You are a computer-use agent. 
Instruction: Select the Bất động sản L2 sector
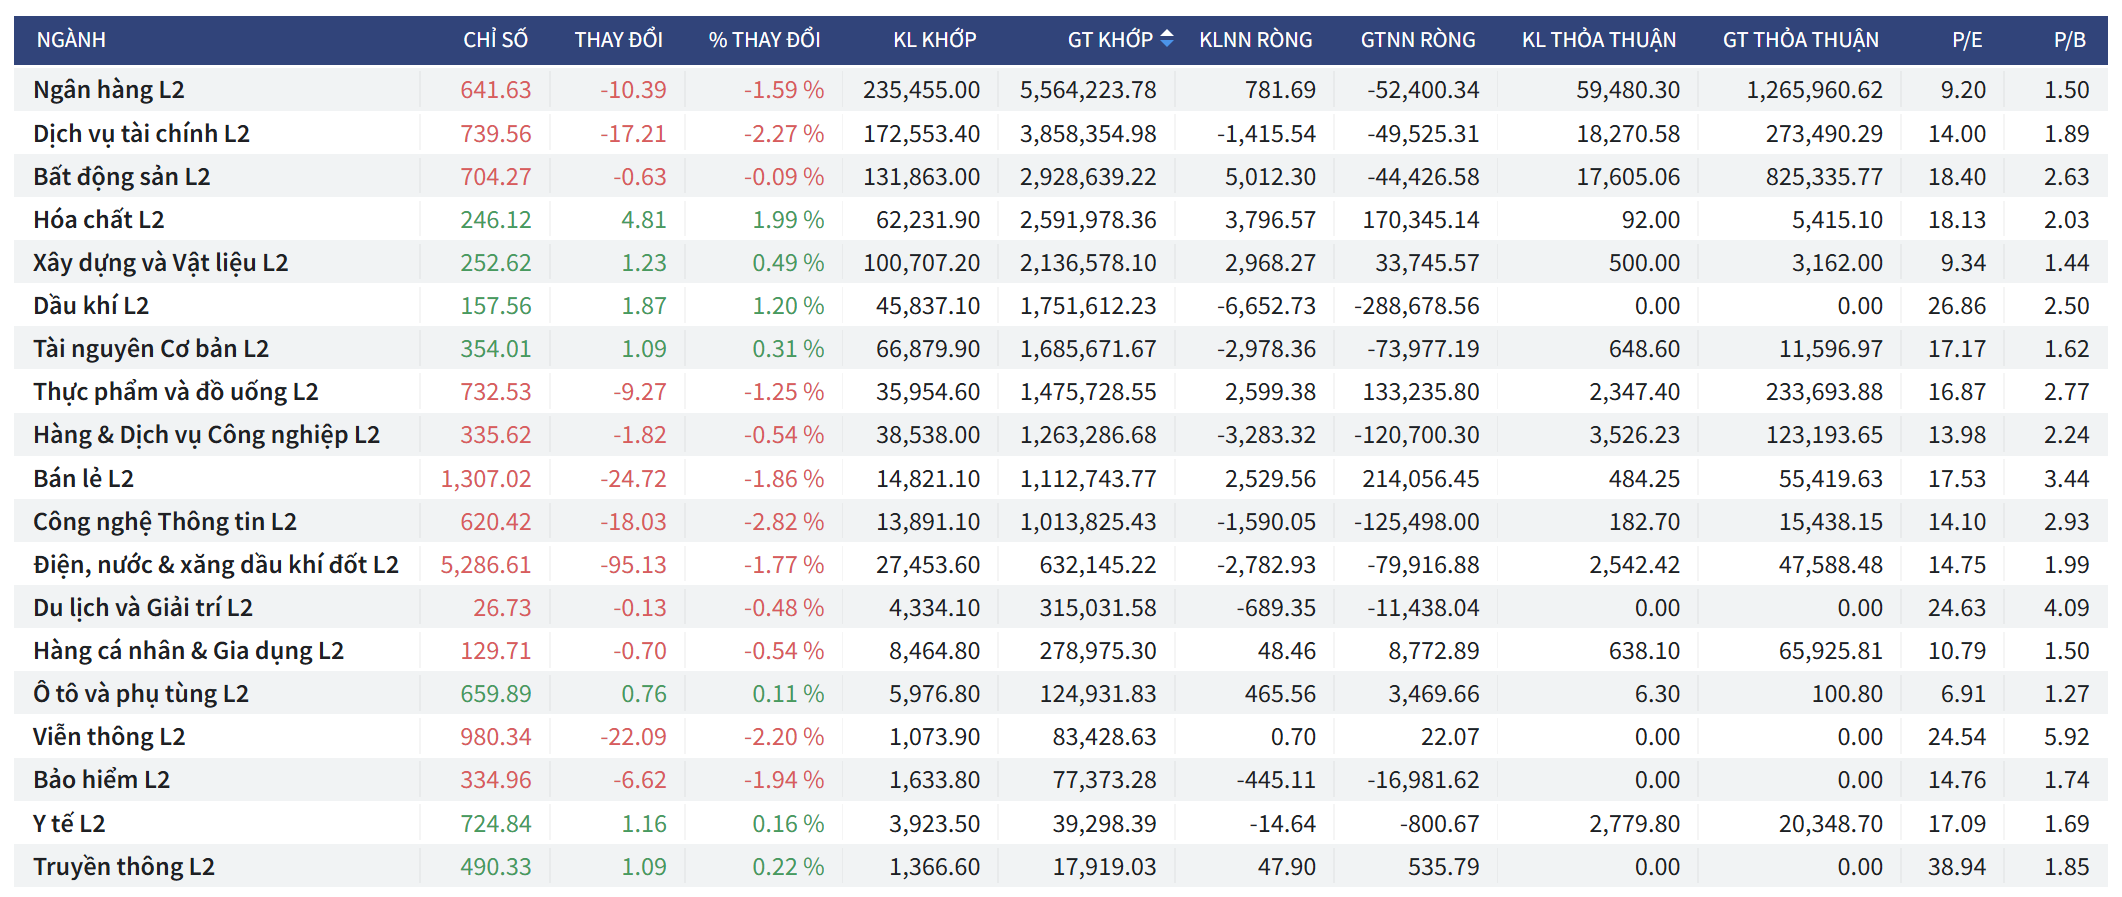[x=121, y=177]
